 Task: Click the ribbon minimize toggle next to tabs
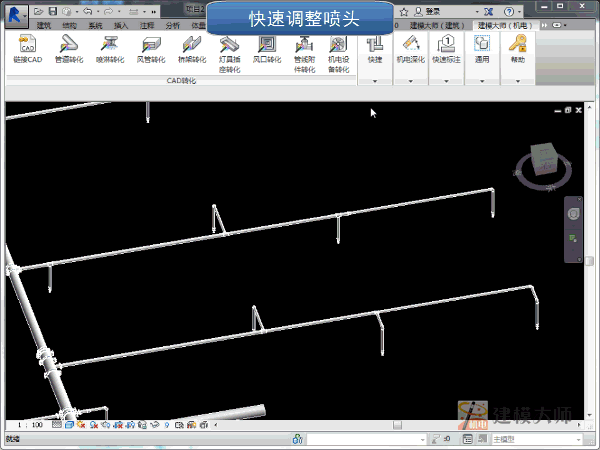557,25
